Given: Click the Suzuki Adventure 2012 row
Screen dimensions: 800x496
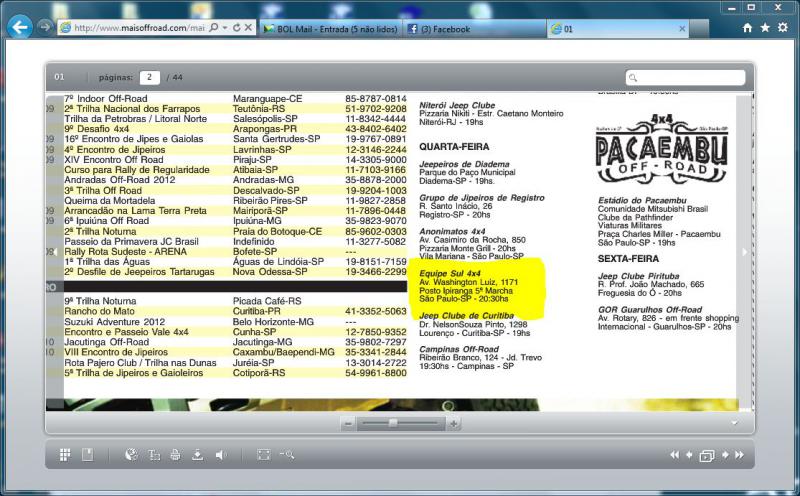Looking at the screenshot, I should 235,321.
